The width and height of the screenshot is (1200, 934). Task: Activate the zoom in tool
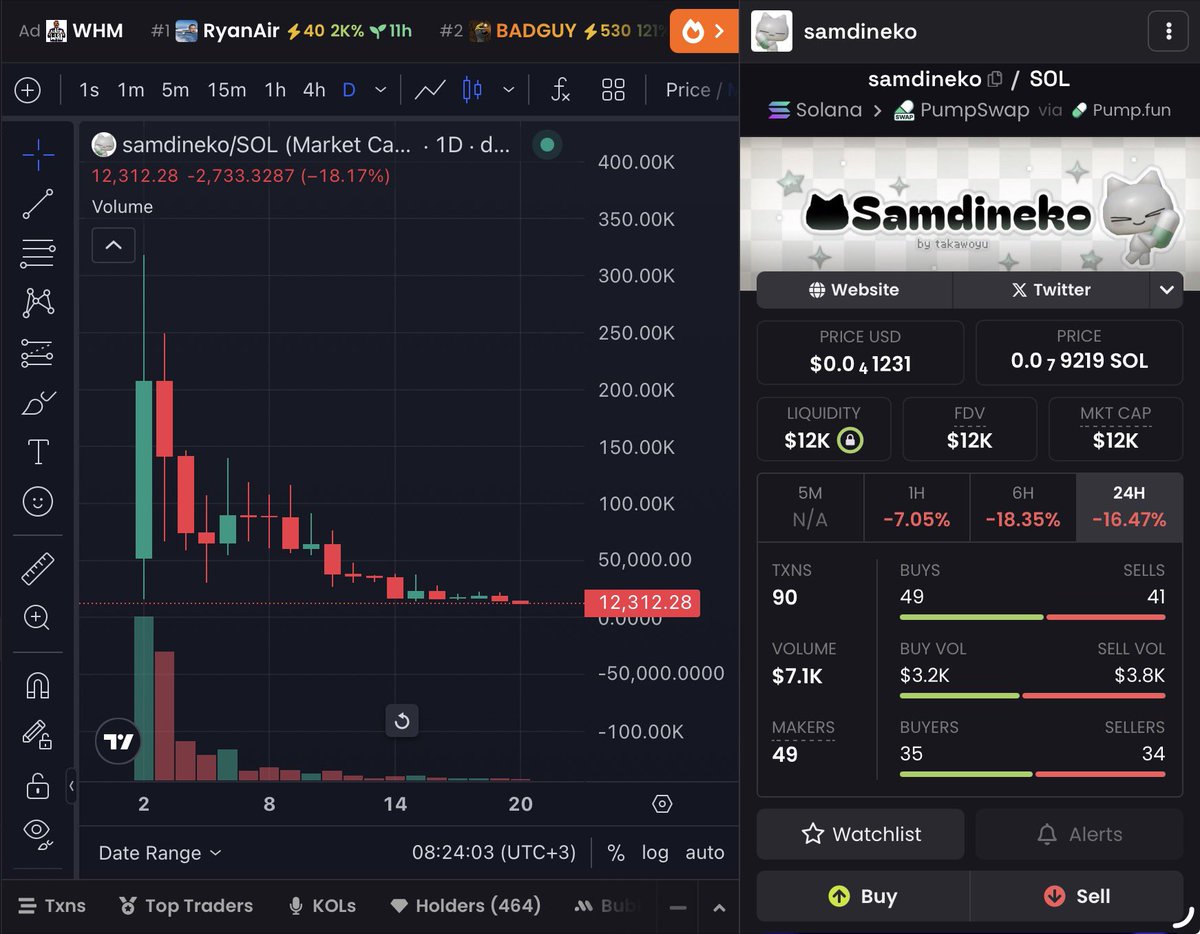click(38, 617)
